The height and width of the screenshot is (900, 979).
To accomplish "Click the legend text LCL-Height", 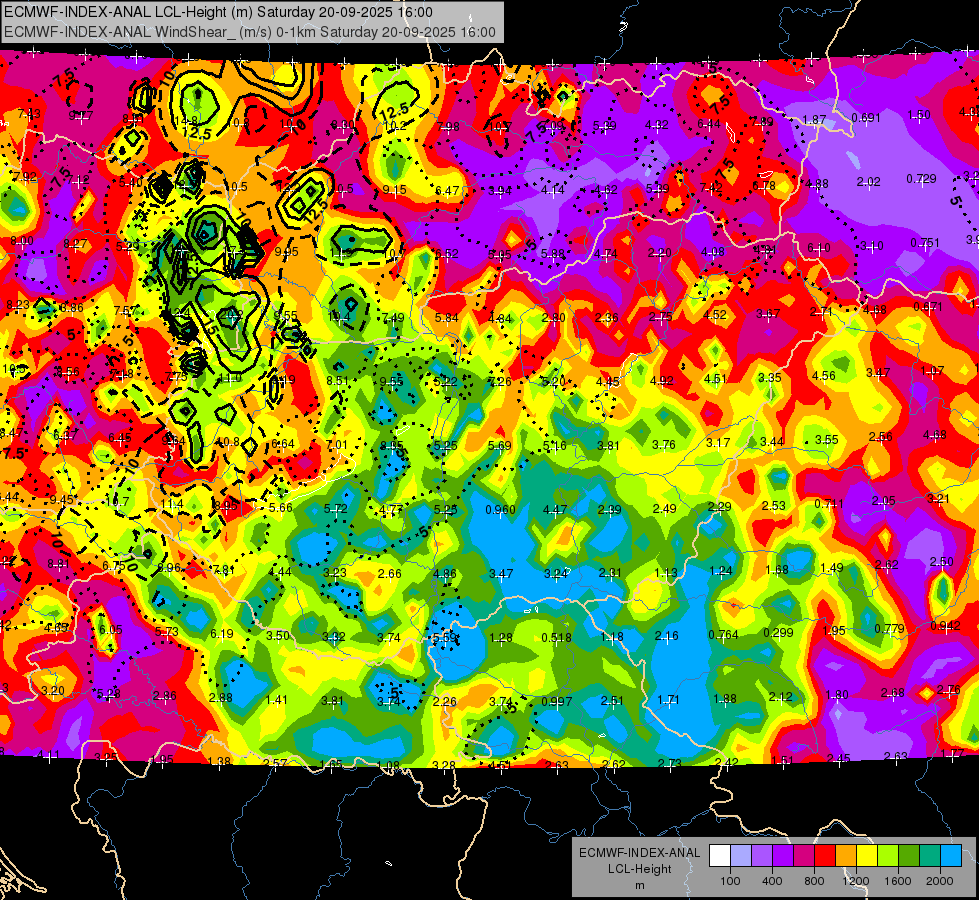I will (x=639, y=869).
